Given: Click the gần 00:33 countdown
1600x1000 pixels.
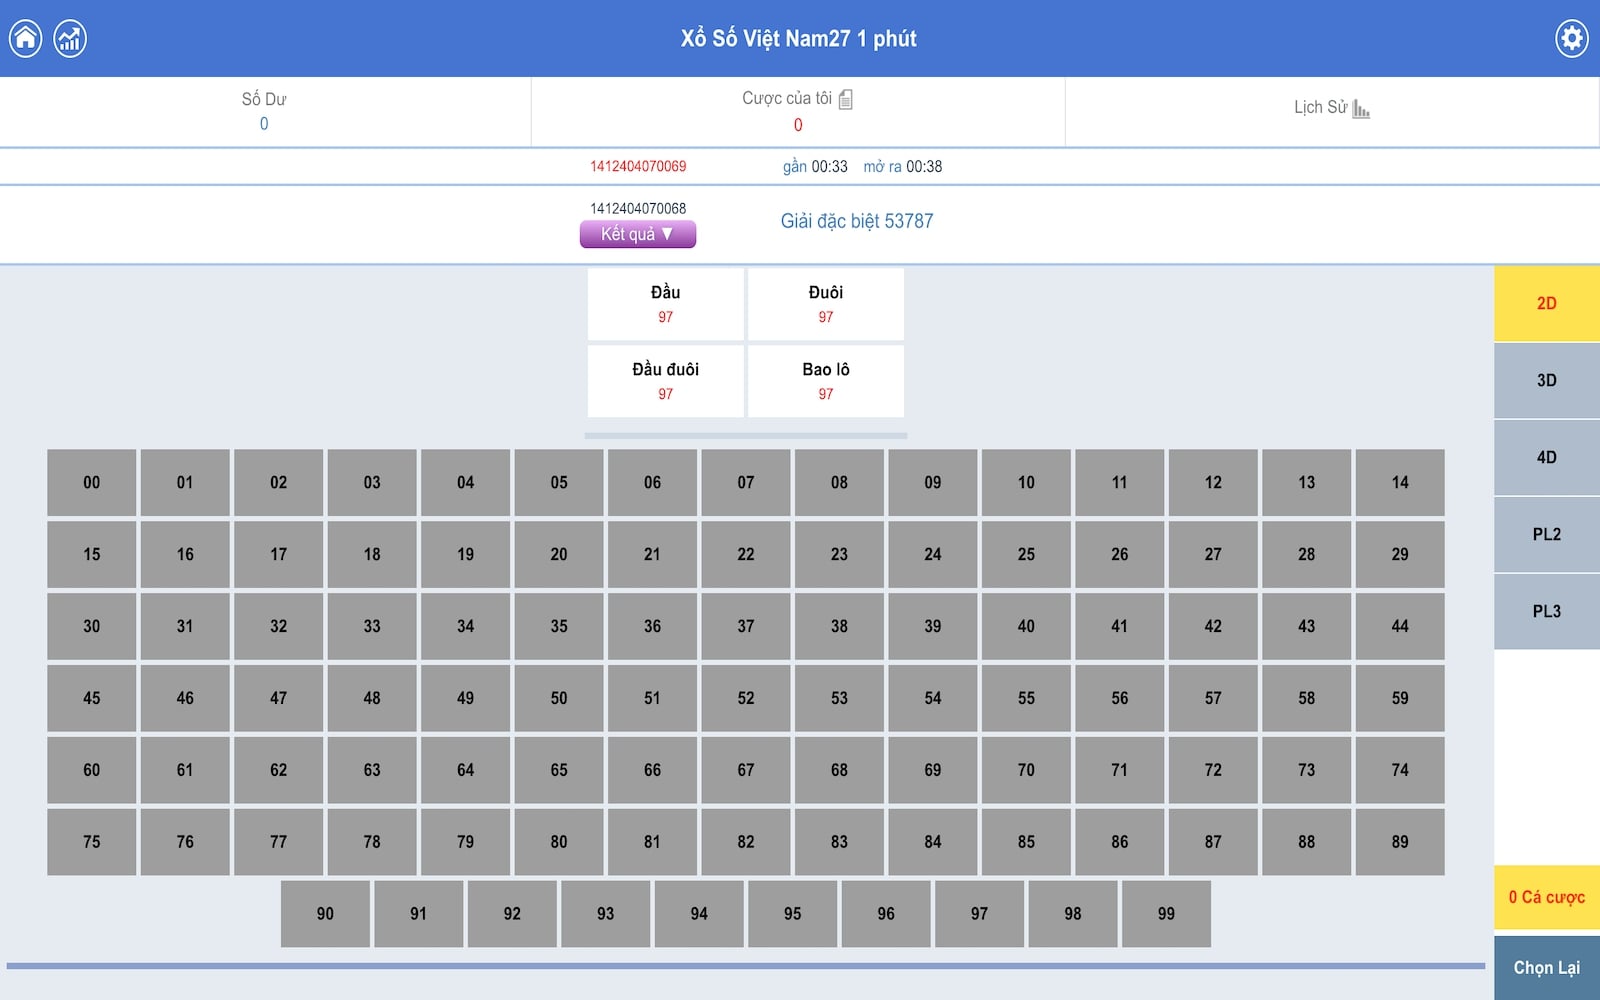Looking at the screenshot, I should [815, 167].
